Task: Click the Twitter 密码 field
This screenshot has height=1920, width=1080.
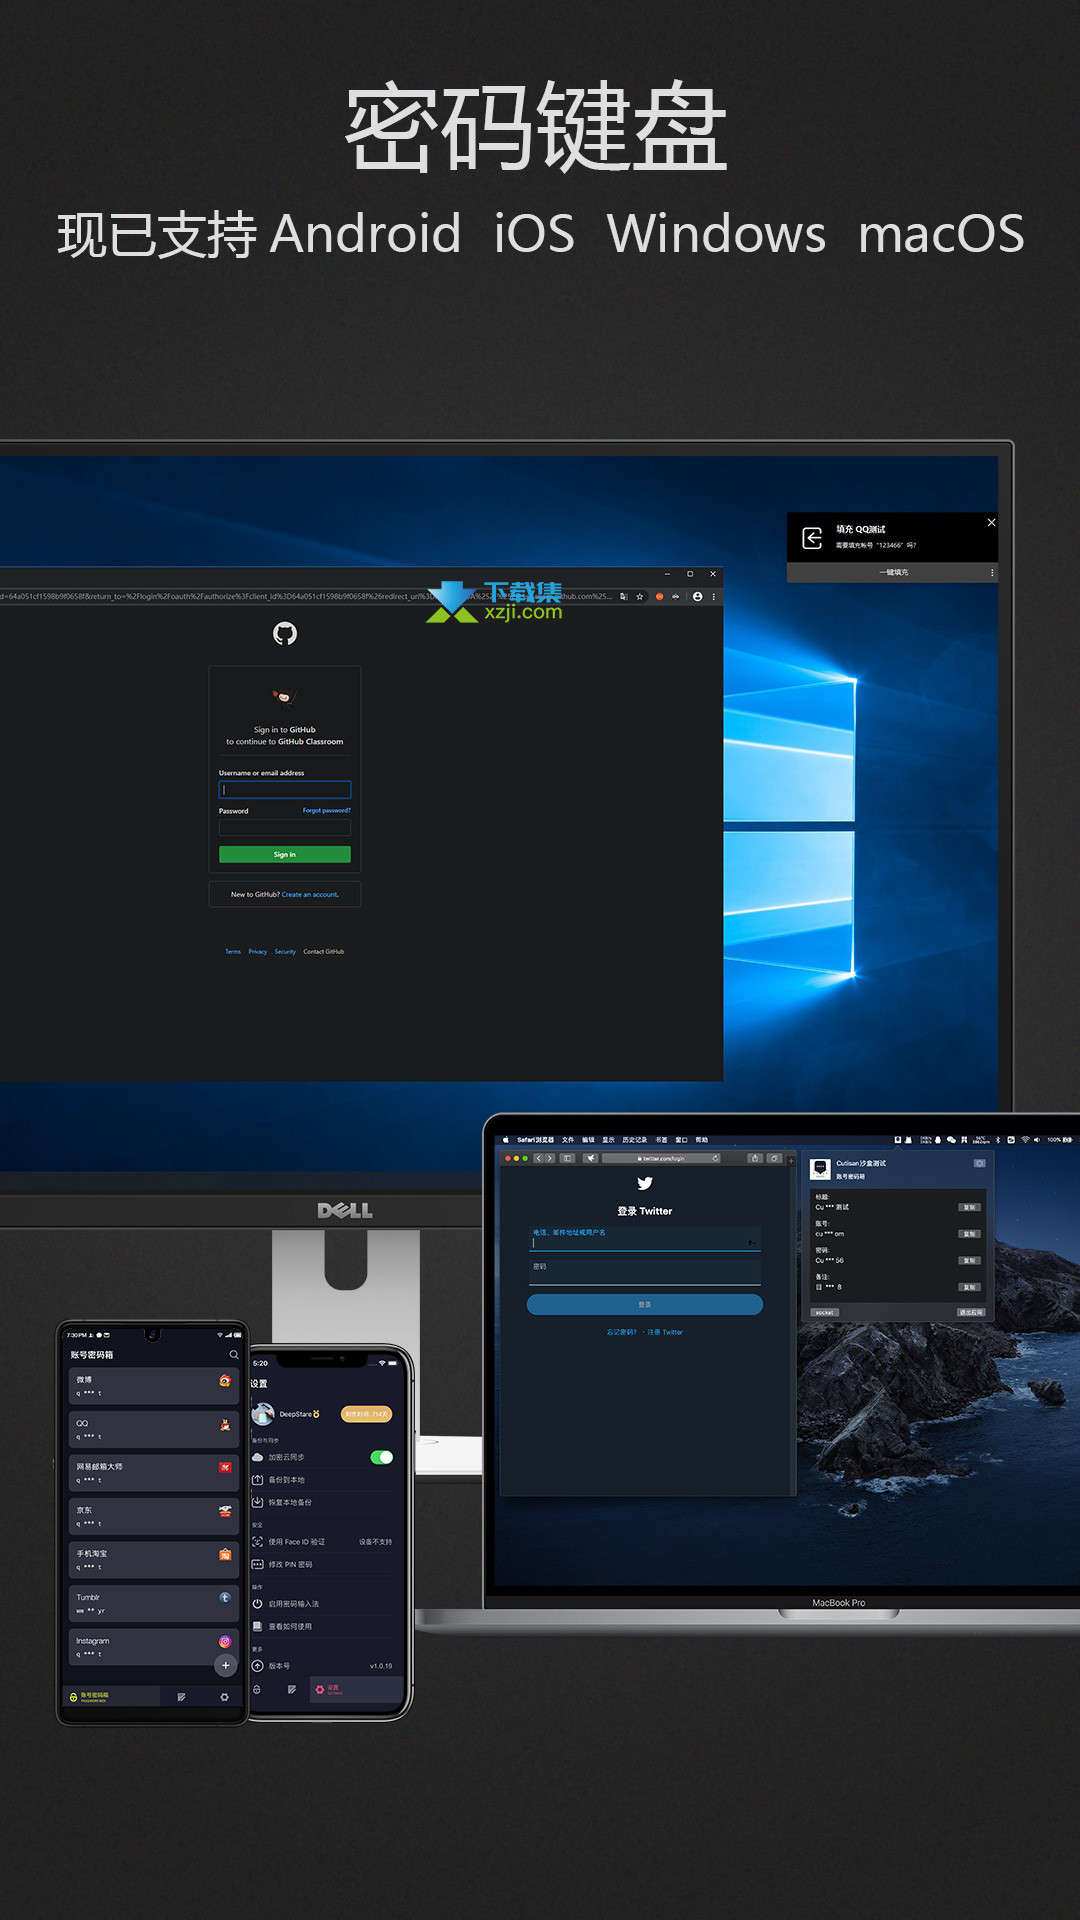Action: (x=645, y=1272)
